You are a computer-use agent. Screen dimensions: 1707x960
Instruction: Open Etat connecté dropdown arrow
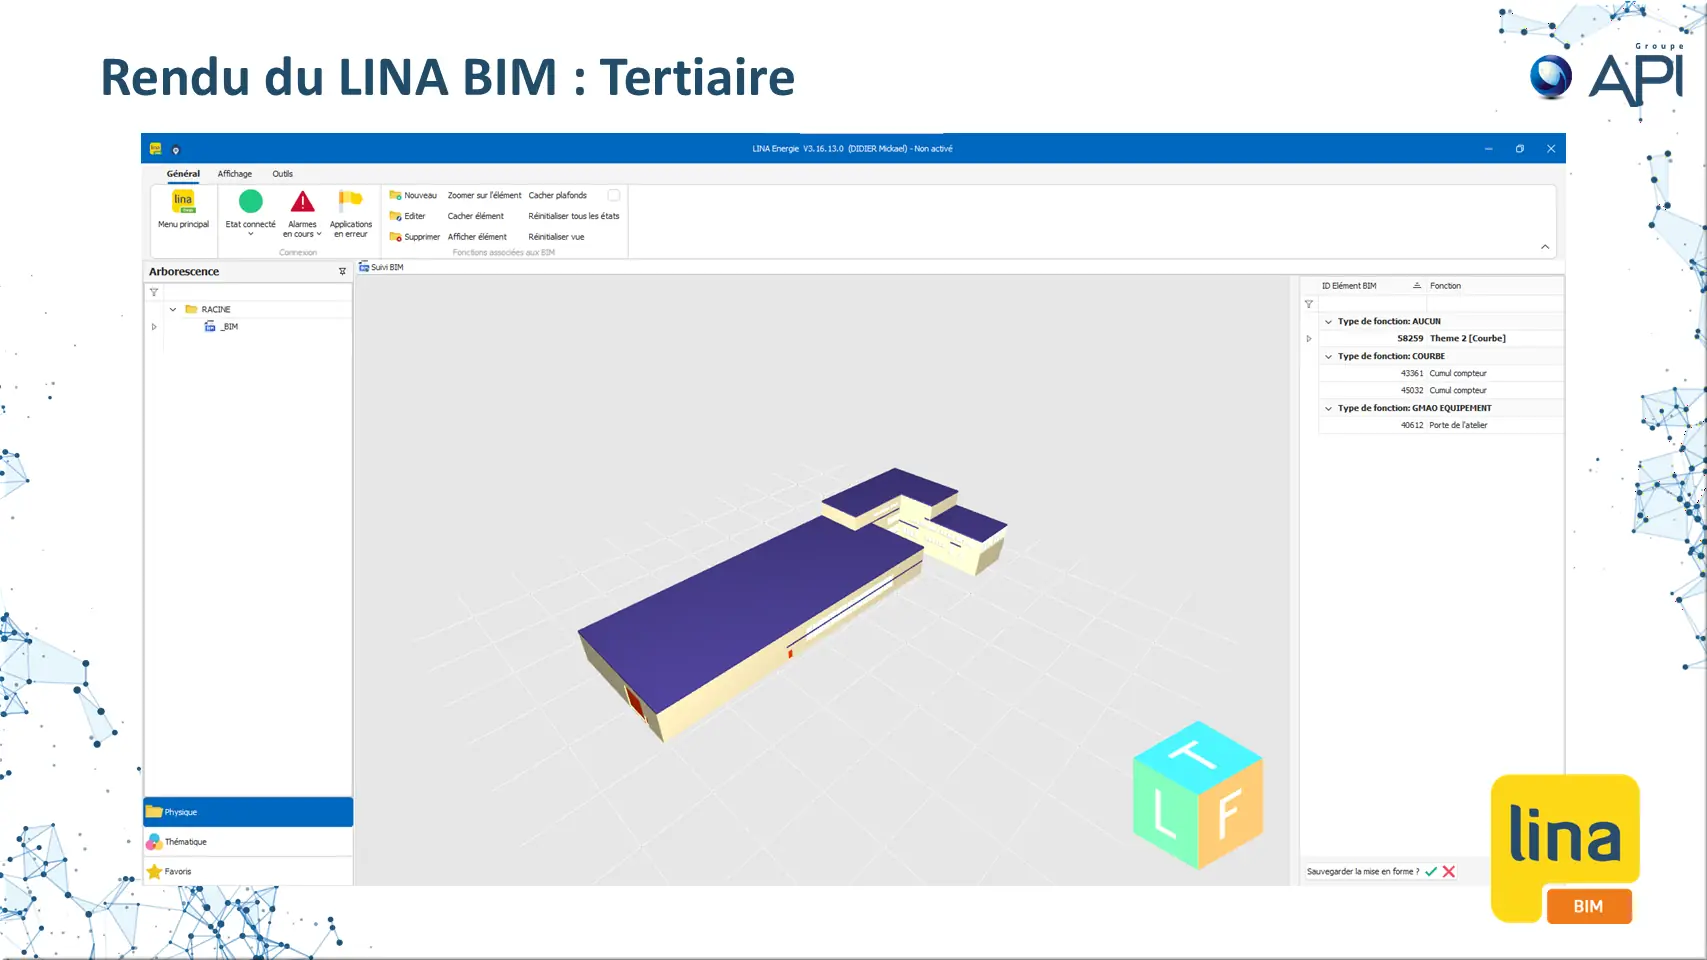(251, 234)
